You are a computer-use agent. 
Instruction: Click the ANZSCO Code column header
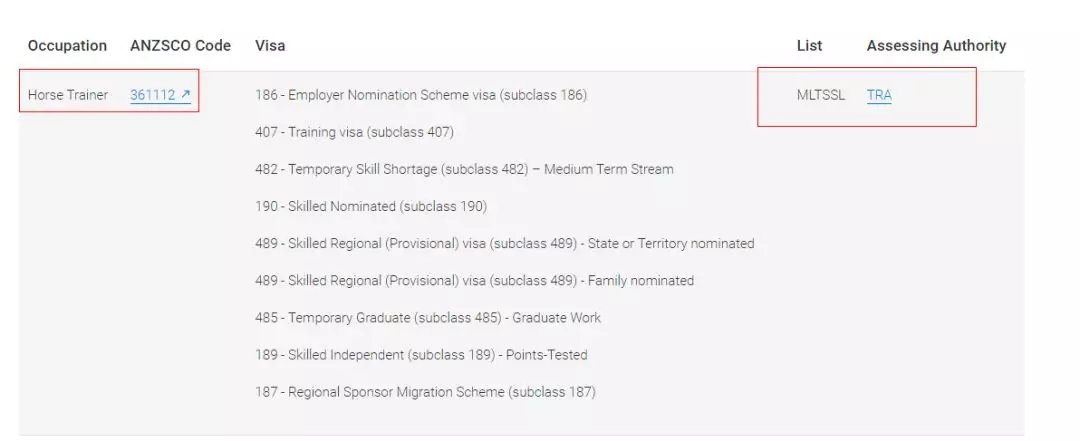tap(180, 46)
